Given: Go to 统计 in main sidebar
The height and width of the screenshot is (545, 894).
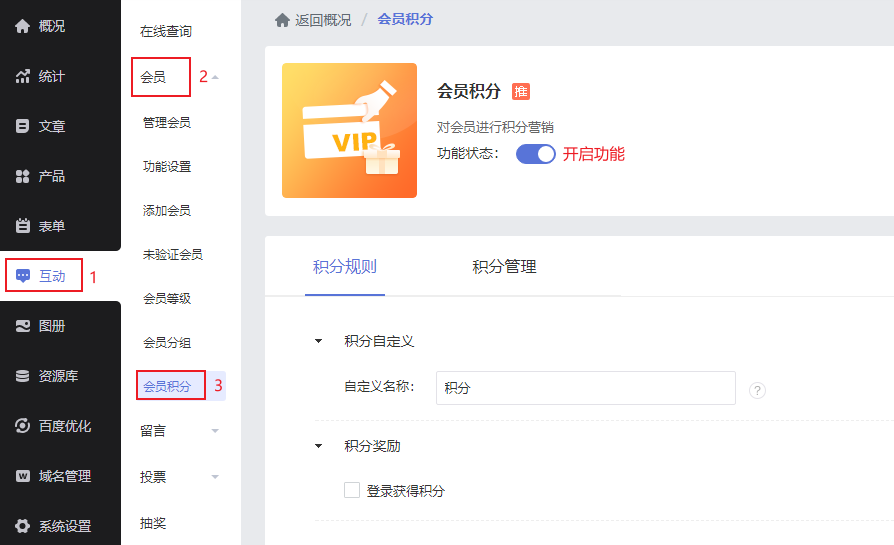Looking at the screenshot, I should (51, 76).
